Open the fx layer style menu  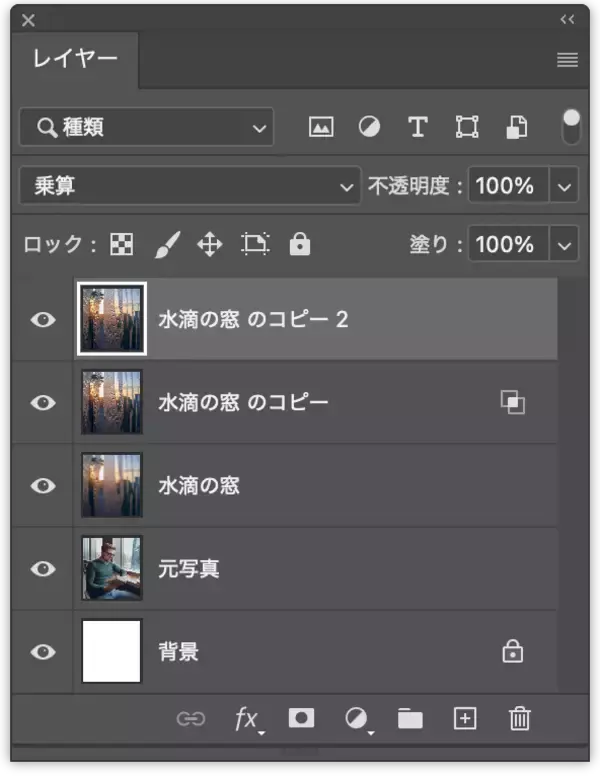[249, 719]
